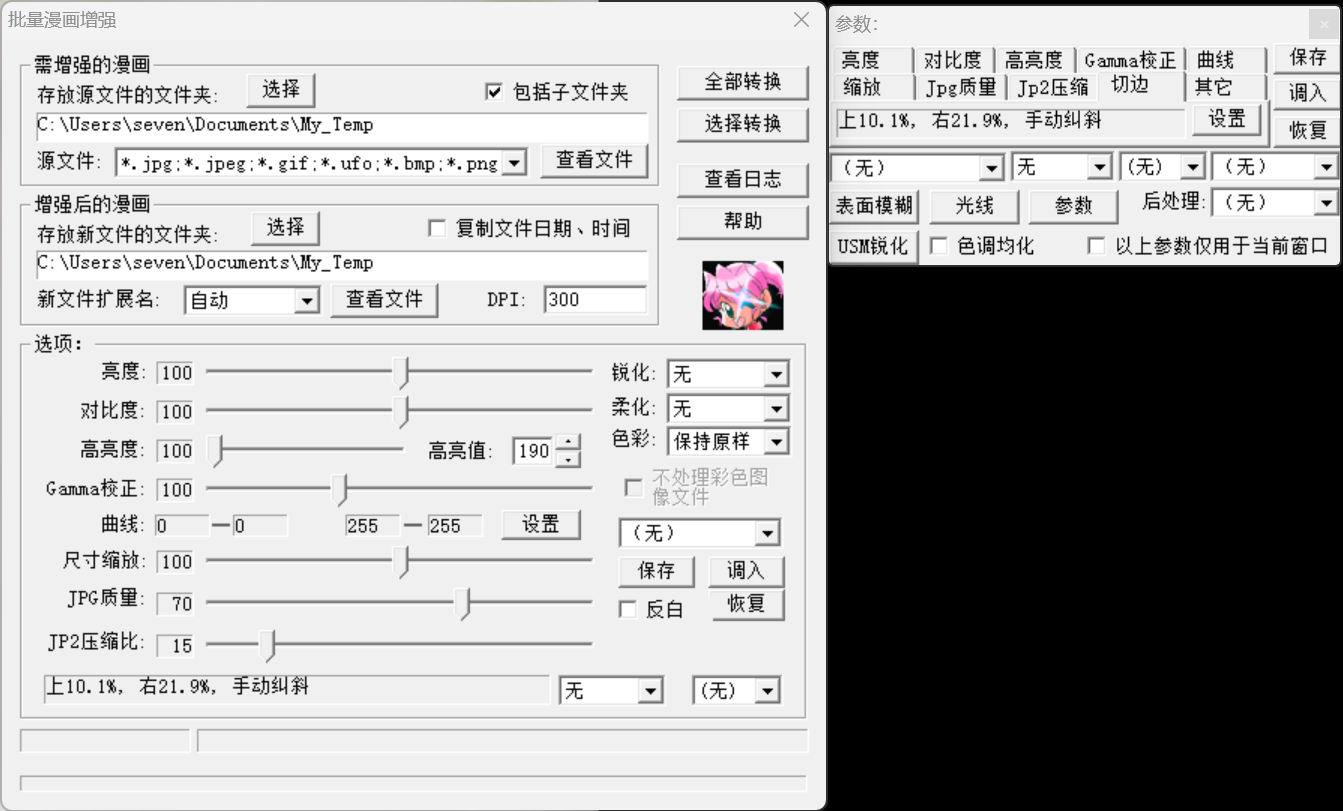Open the 新文件扩展名 dropdown

click(x=306, y=301)
